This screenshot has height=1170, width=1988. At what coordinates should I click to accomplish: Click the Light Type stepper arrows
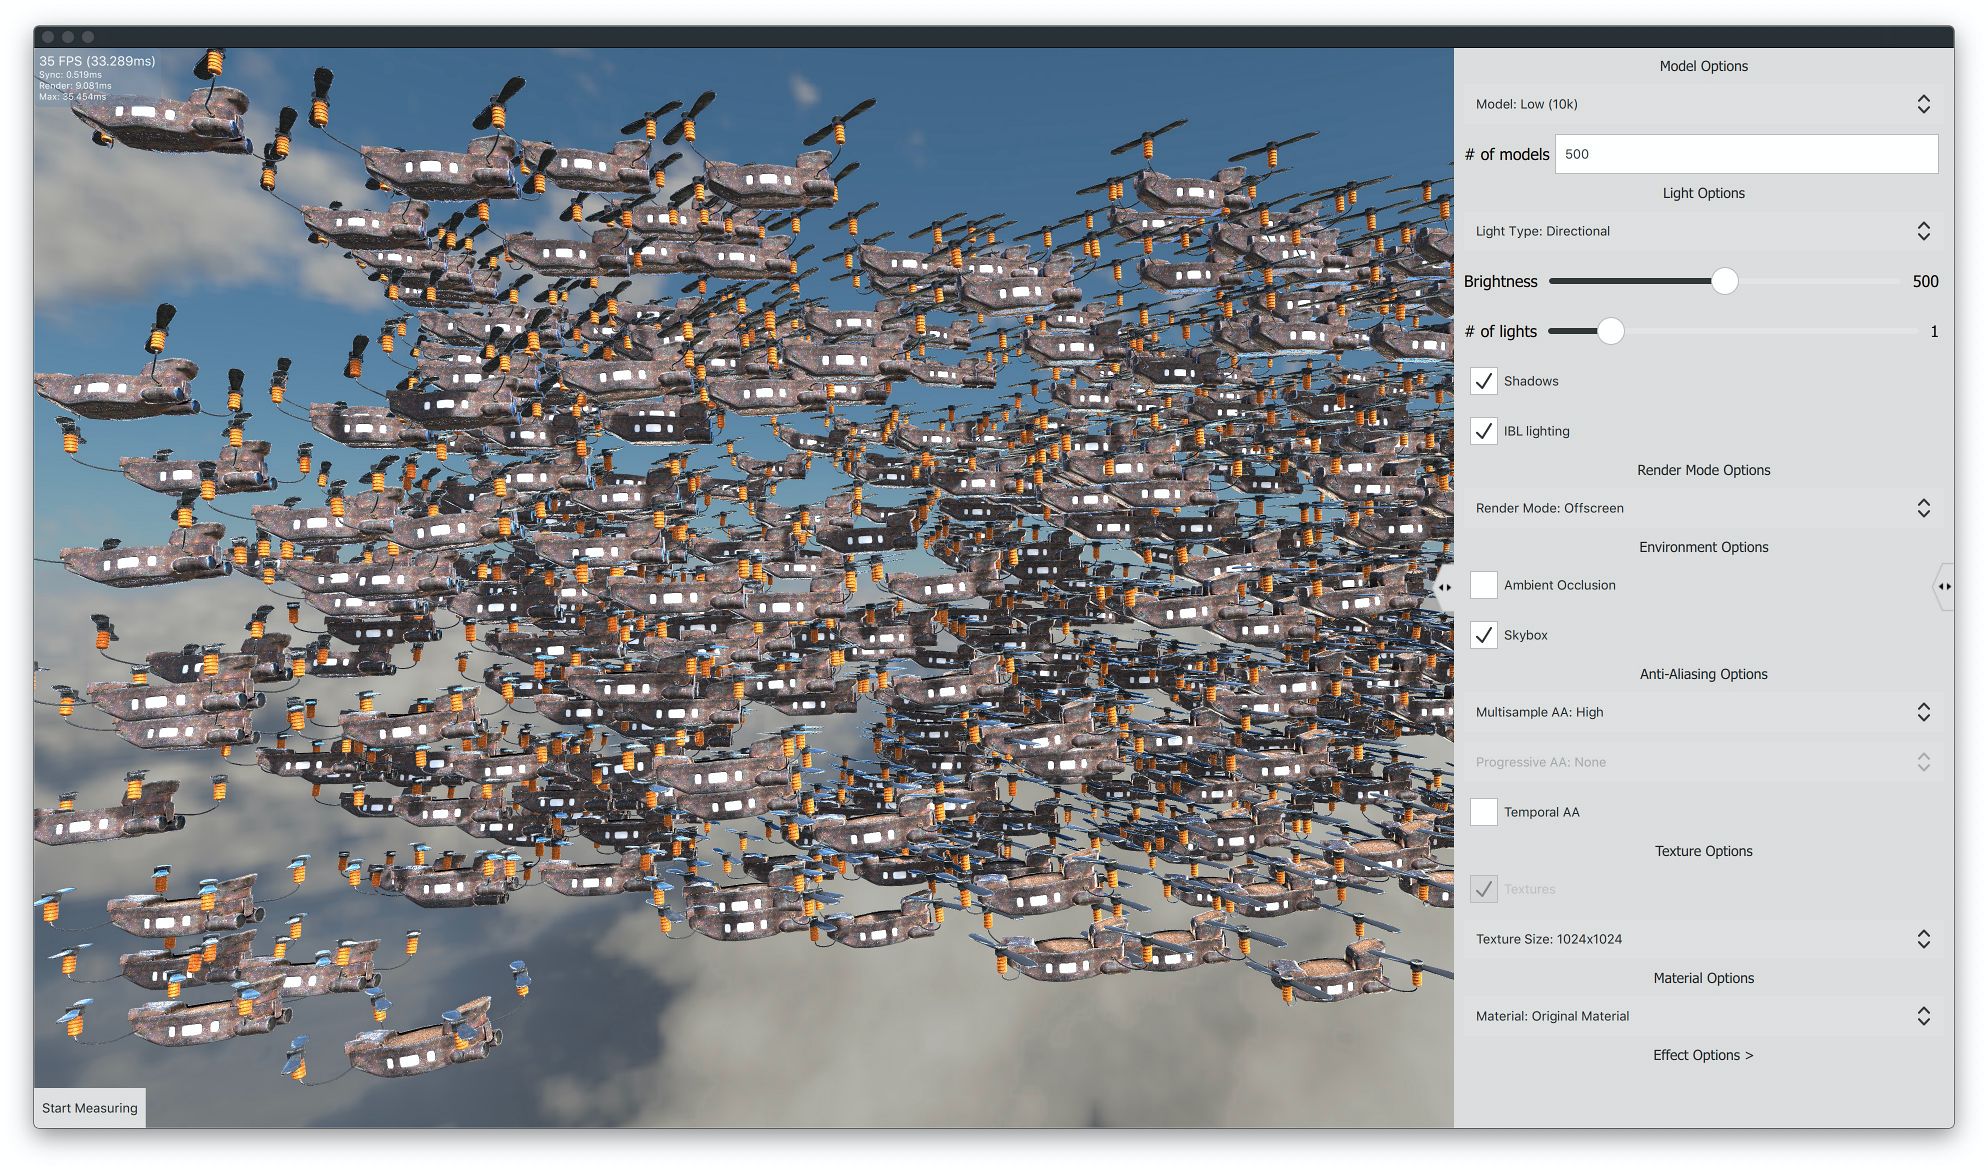(1923, 231)
